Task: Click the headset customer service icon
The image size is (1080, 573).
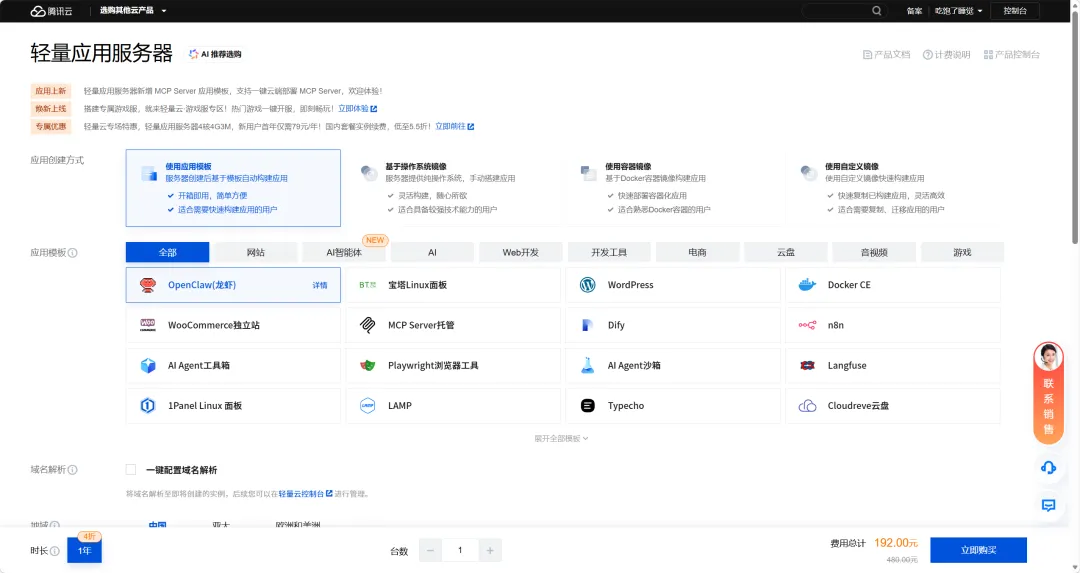Action: [1048, 468]
